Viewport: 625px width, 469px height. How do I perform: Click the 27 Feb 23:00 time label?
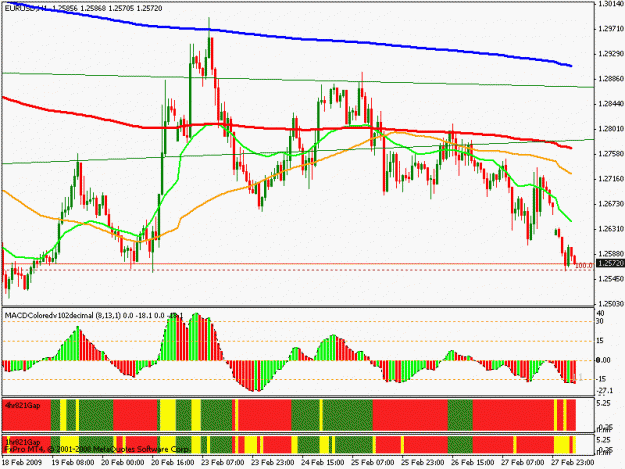point(573,463)
